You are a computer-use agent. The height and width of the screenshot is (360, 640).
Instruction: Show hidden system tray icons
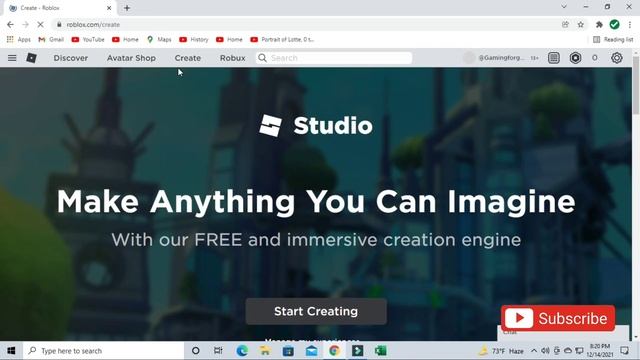click(534, 351)
